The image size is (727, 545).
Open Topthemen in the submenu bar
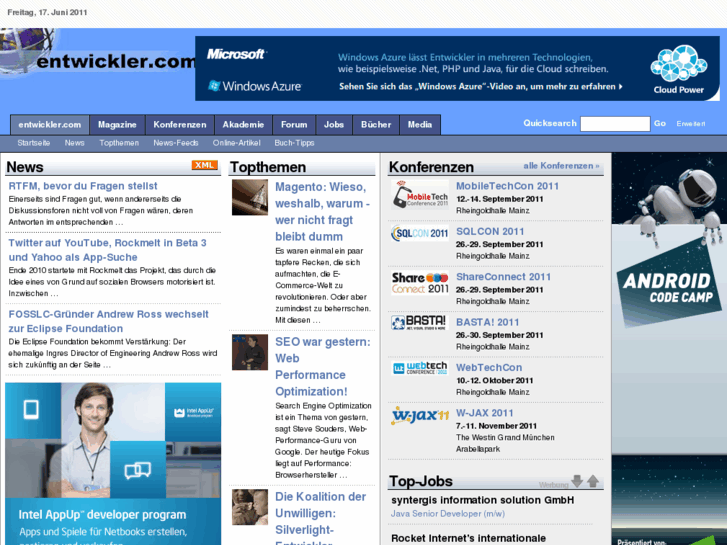(119, 143)
